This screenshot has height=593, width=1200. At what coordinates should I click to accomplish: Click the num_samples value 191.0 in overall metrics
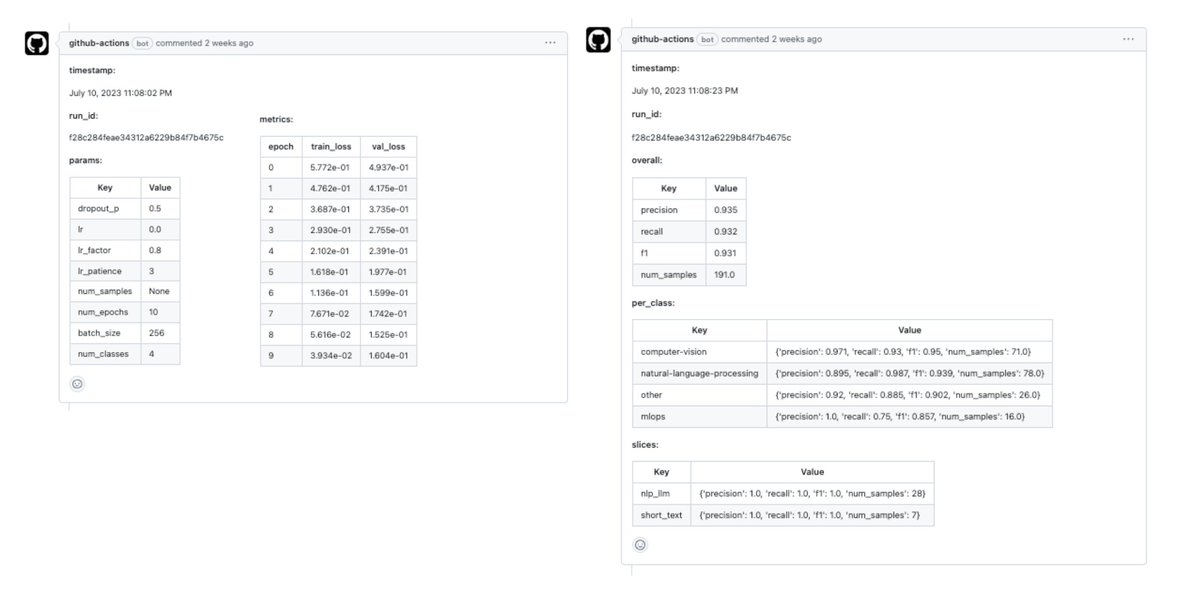(x=725, y=275)
